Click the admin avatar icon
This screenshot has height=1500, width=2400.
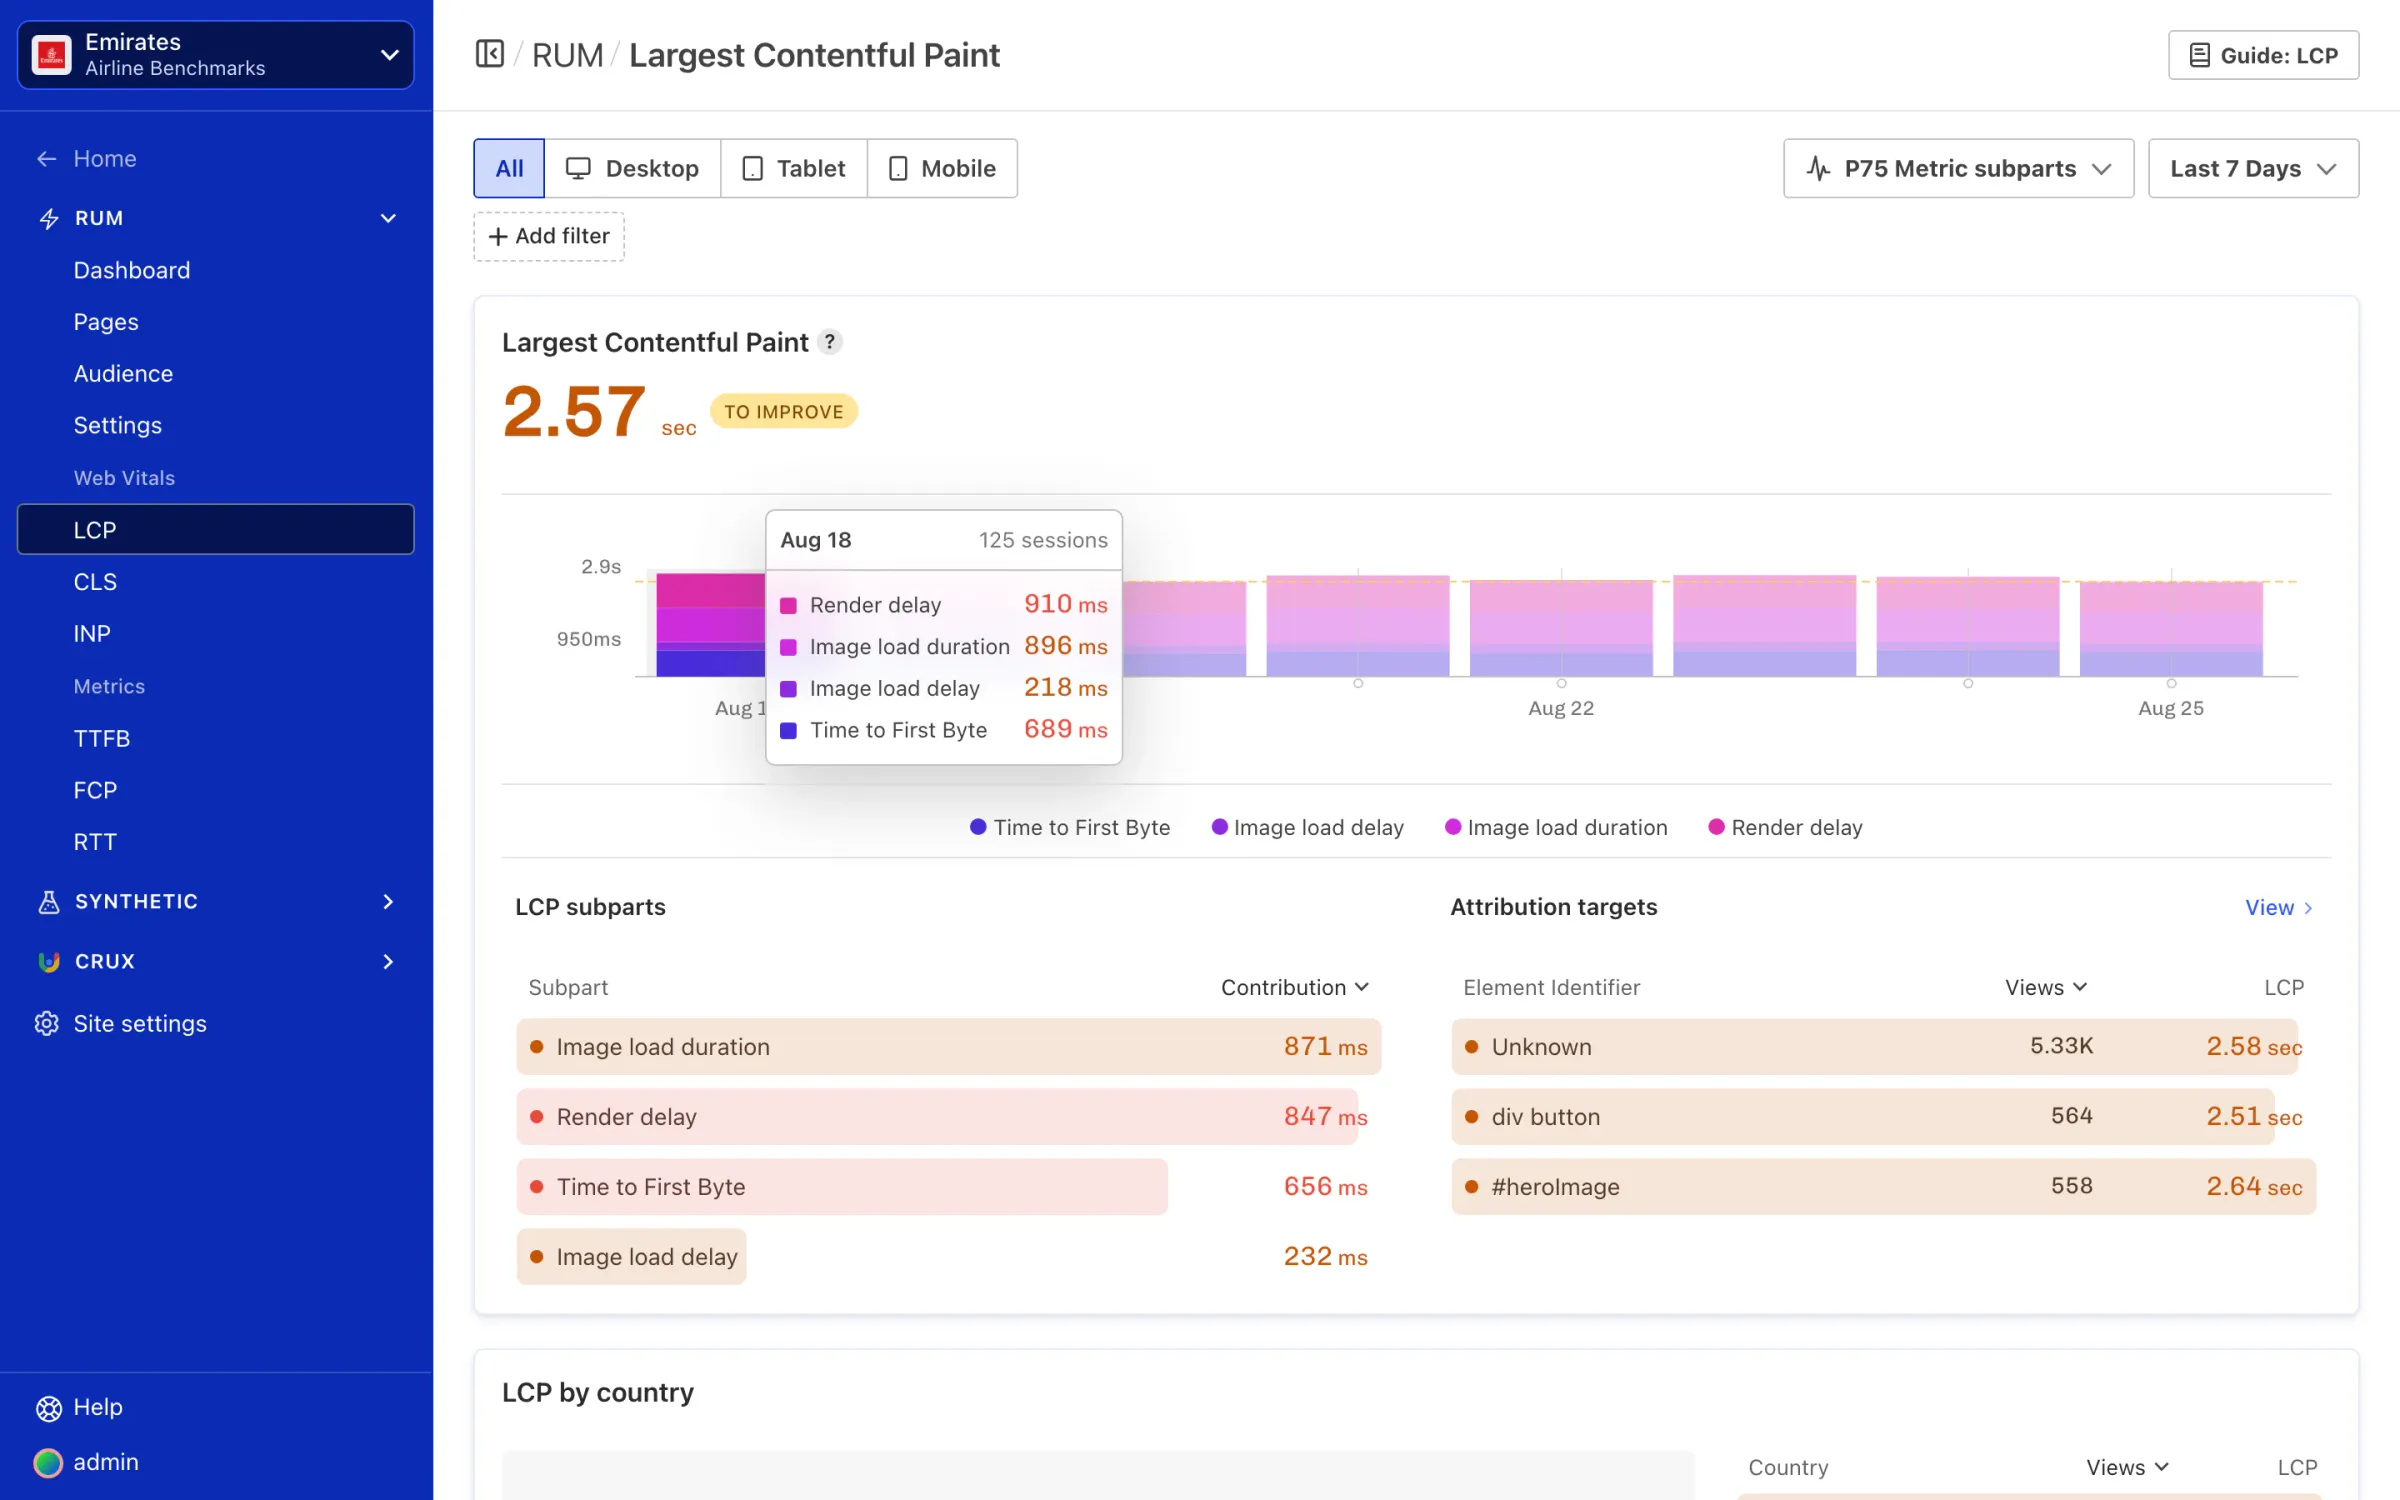click(48, 1462)
